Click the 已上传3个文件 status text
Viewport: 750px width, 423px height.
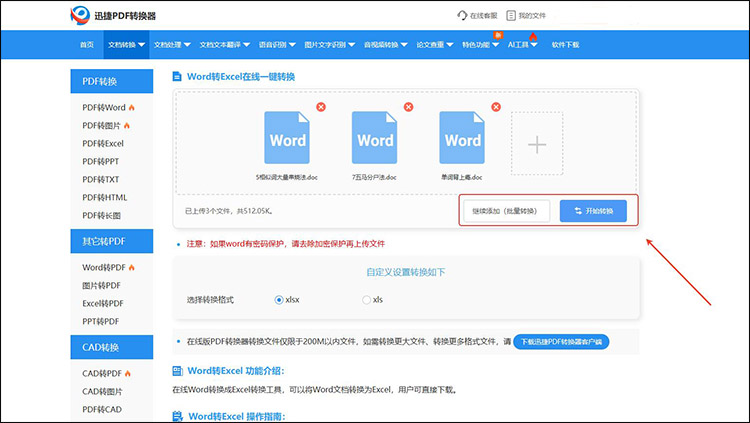229,211
